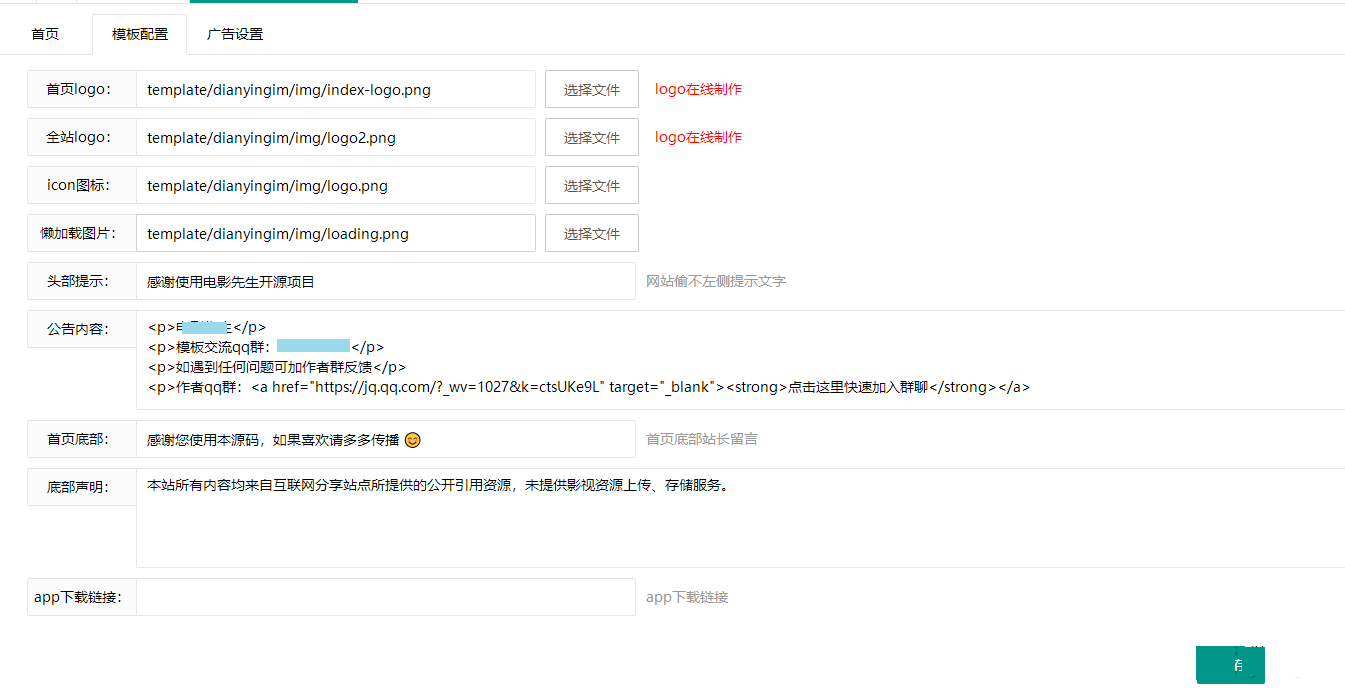Select the icon图标 path text field
The image size is (1345, 691).
tap(335, 185)
